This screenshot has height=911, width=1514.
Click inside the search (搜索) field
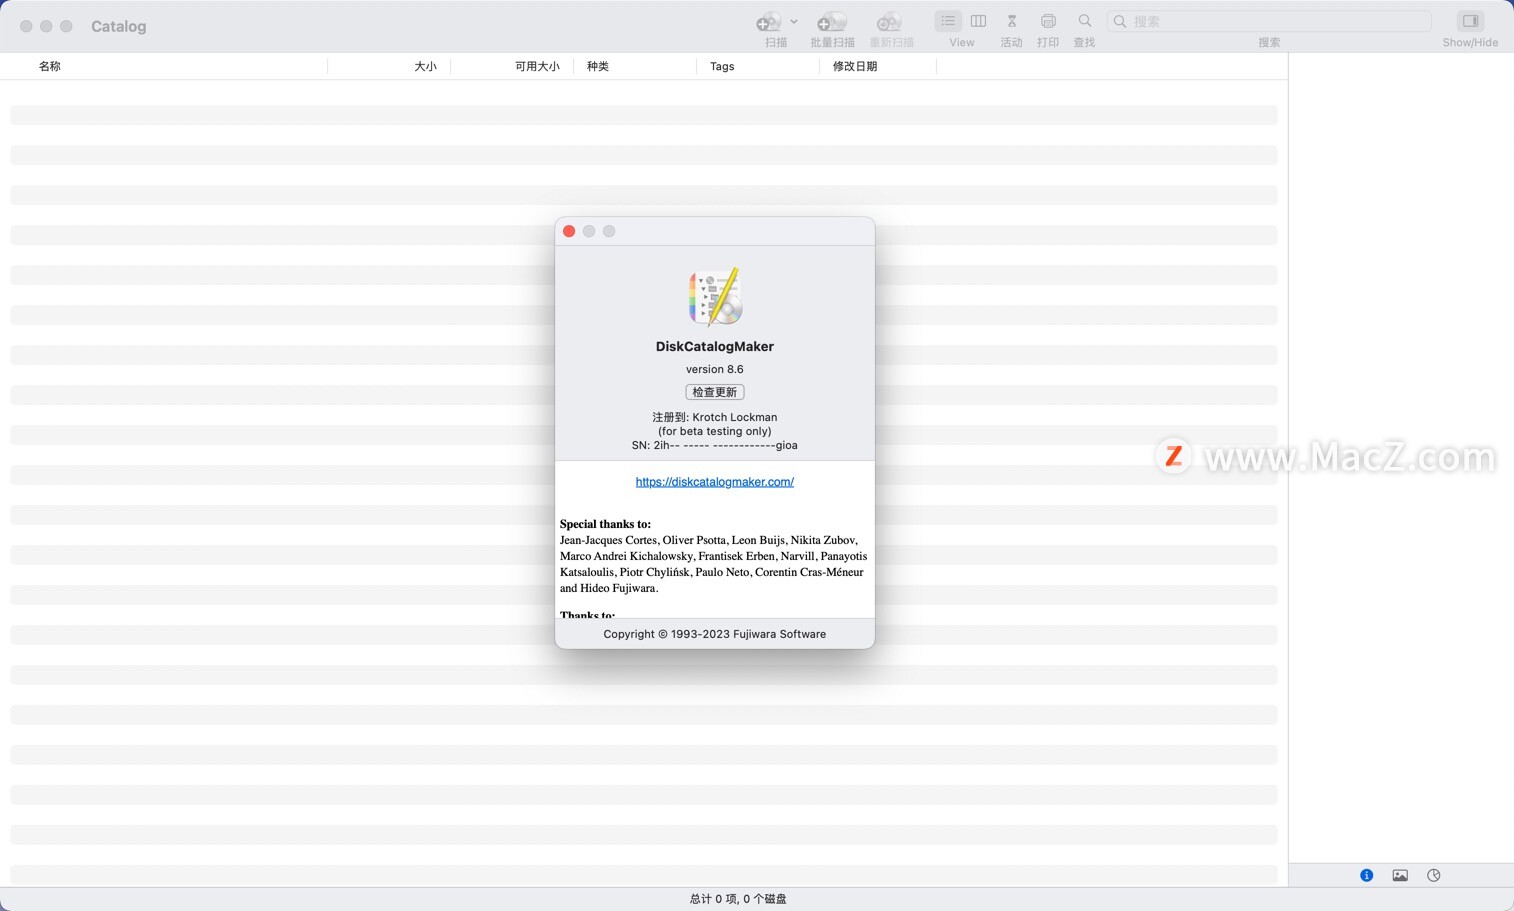coord(1270,20)
